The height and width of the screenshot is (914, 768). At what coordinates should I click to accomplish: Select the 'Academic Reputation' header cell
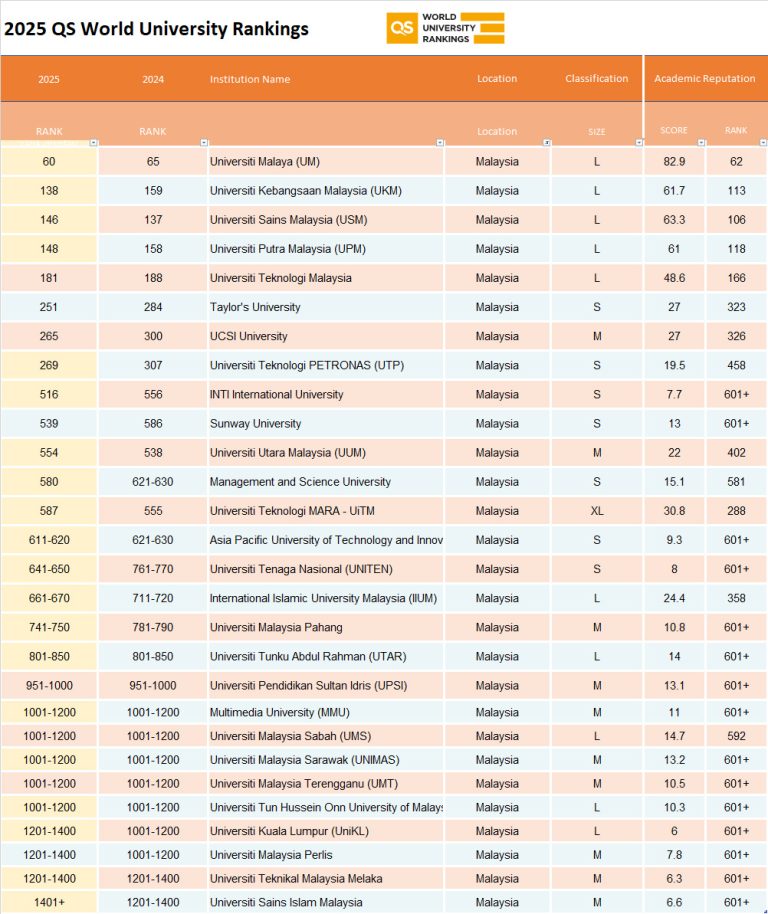704,79
